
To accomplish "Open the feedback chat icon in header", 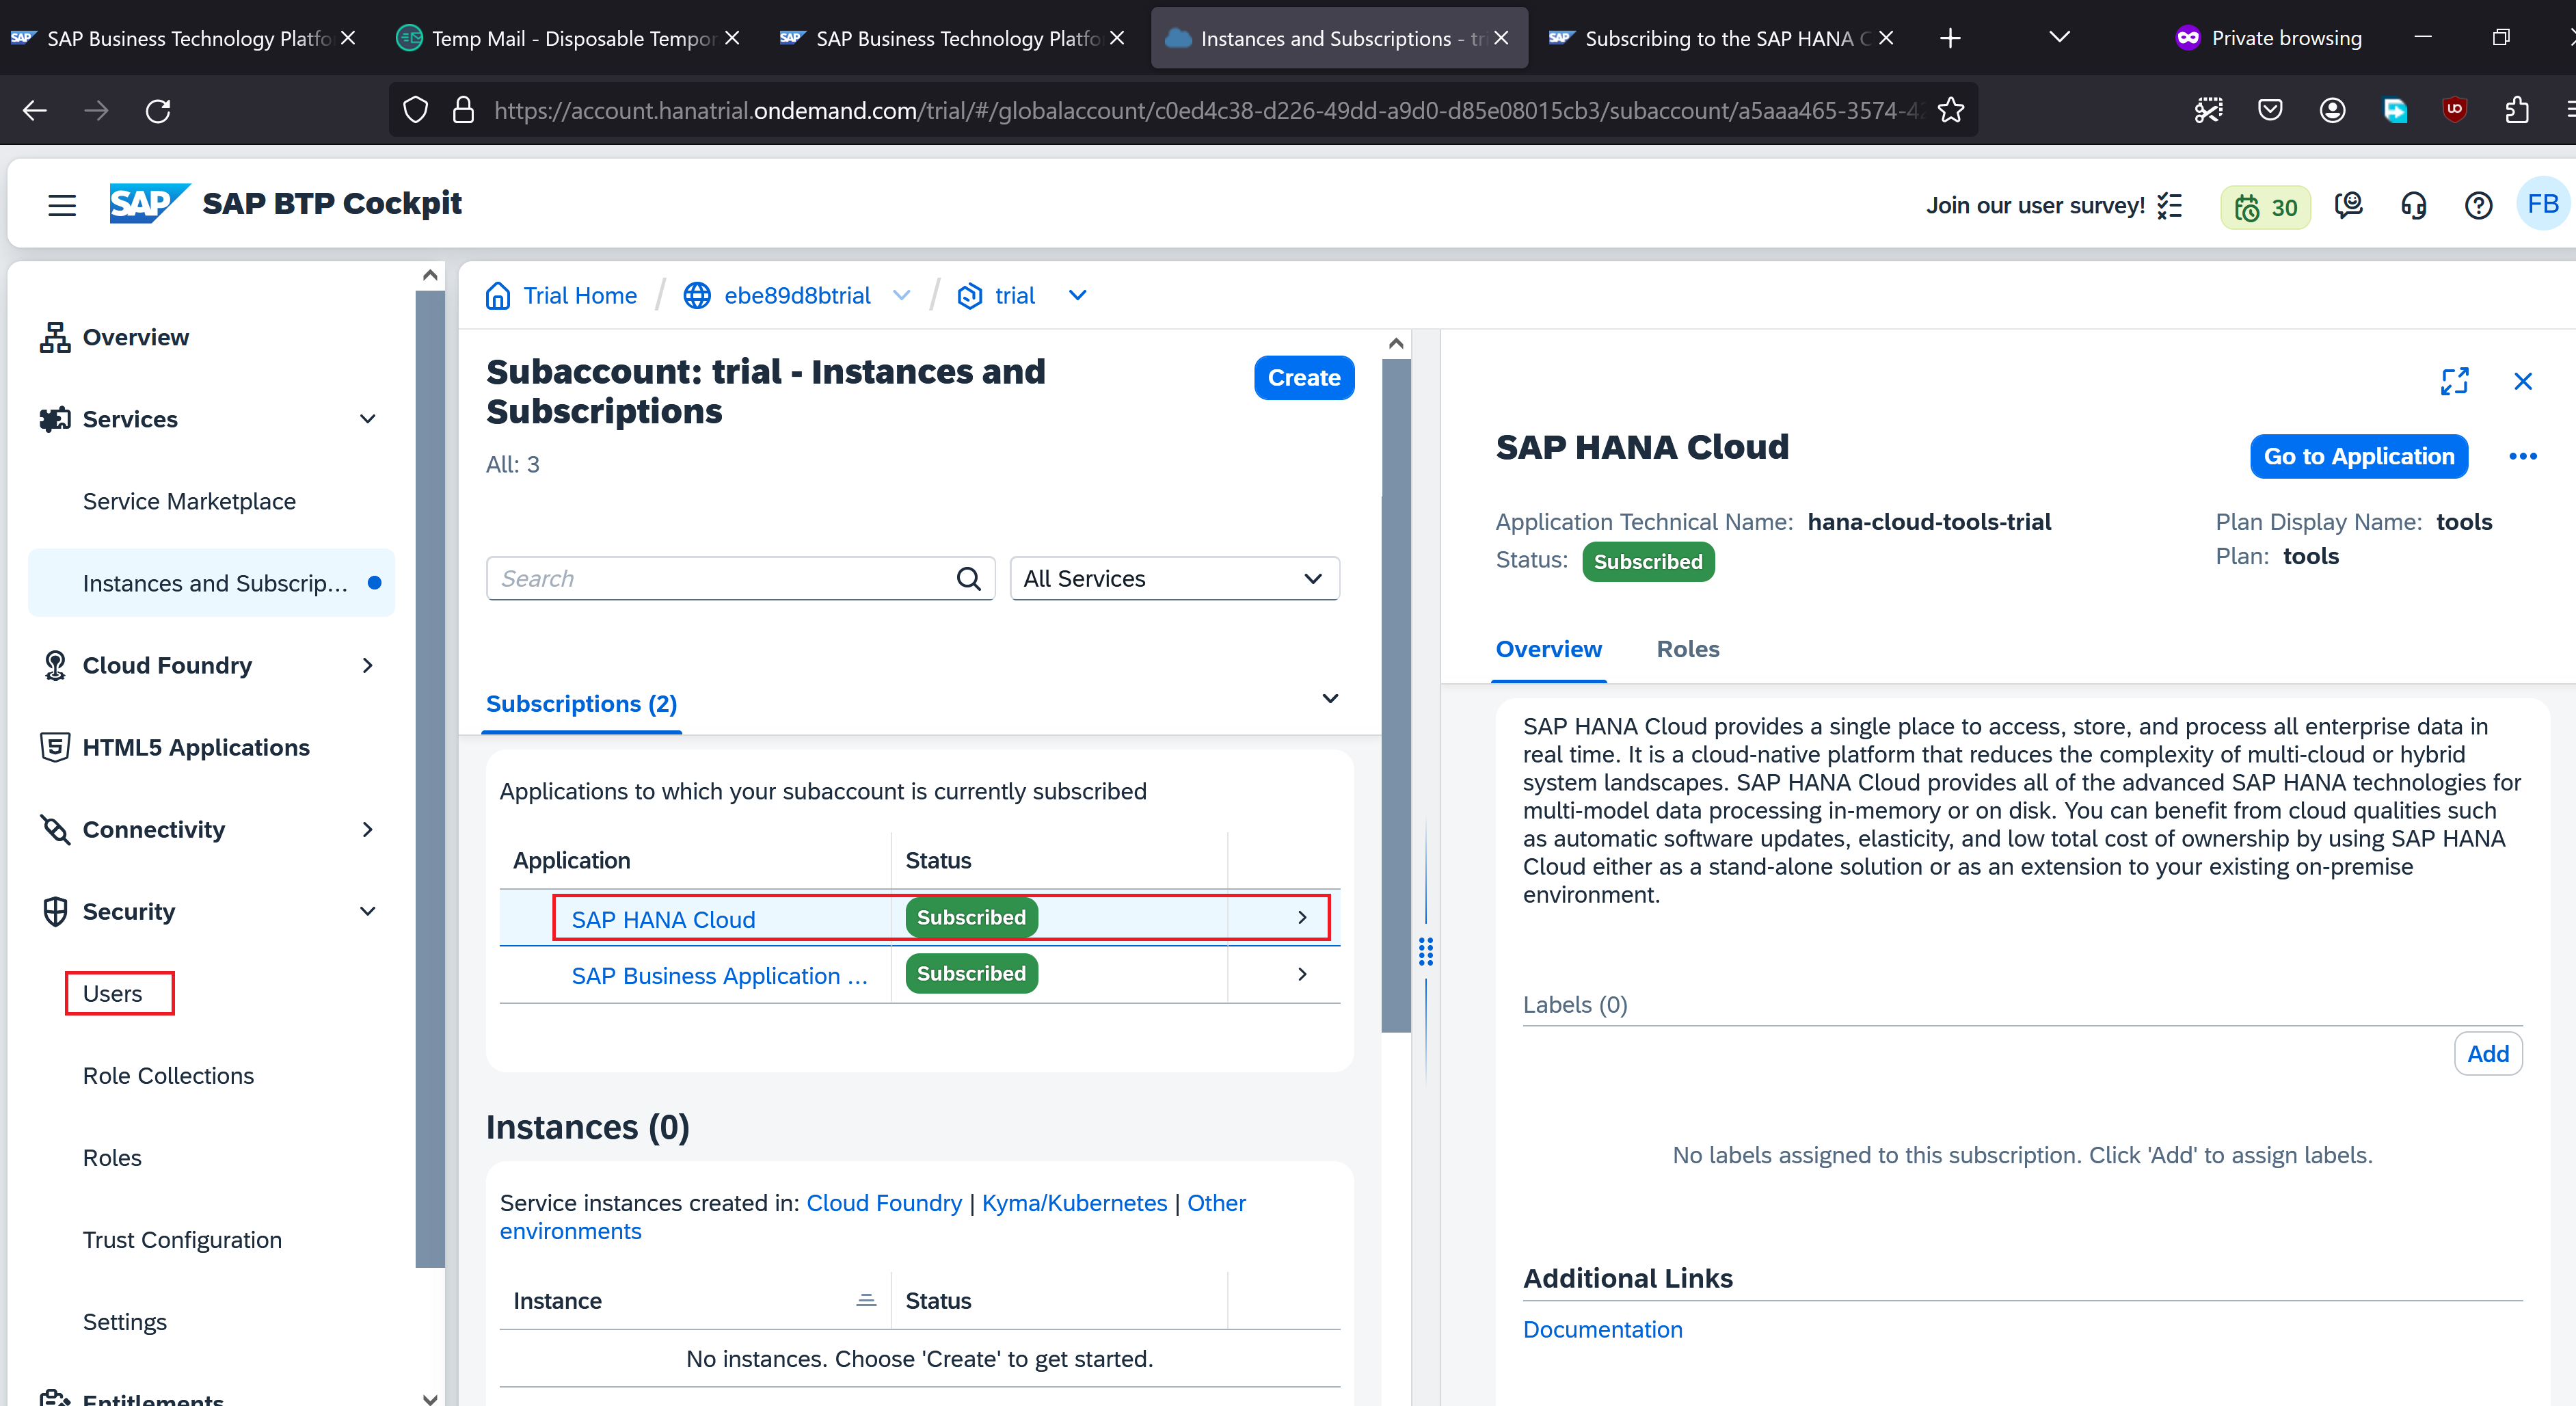I will pos(2348,205).
